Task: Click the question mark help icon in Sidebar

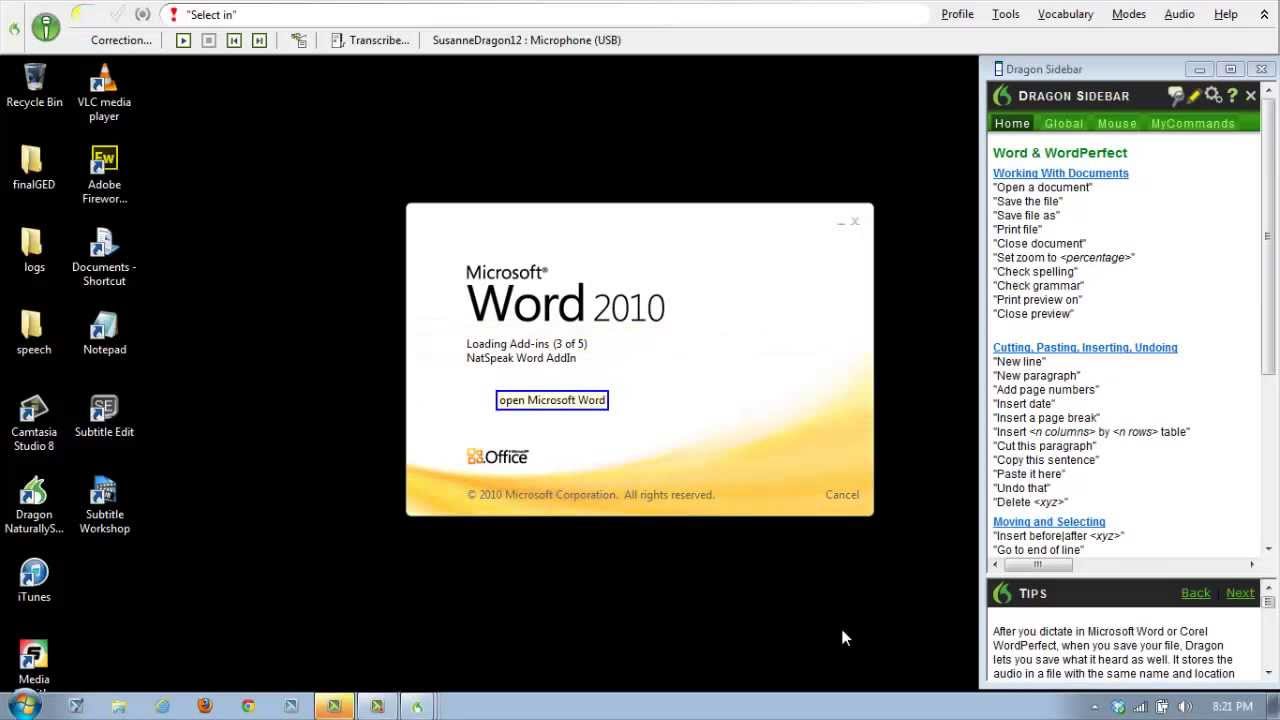Action: [1232, 96]
